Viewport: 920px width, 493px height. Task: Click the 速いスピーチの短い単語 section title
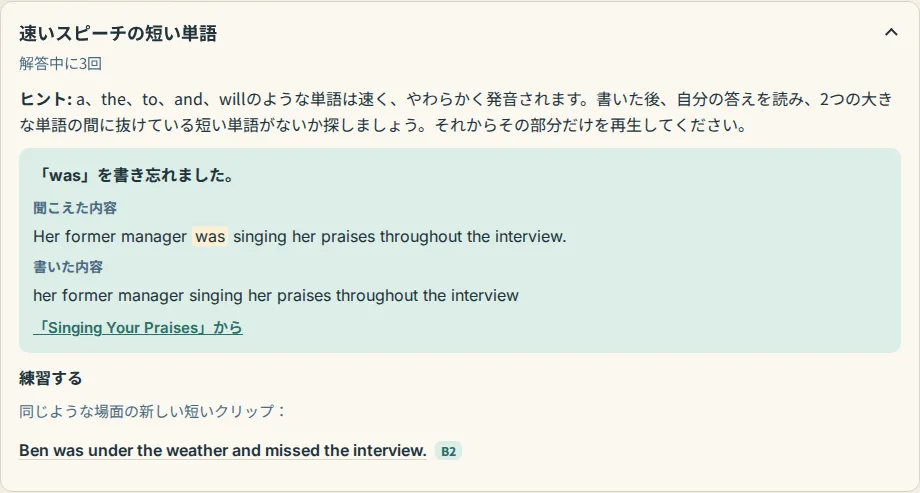118,33
